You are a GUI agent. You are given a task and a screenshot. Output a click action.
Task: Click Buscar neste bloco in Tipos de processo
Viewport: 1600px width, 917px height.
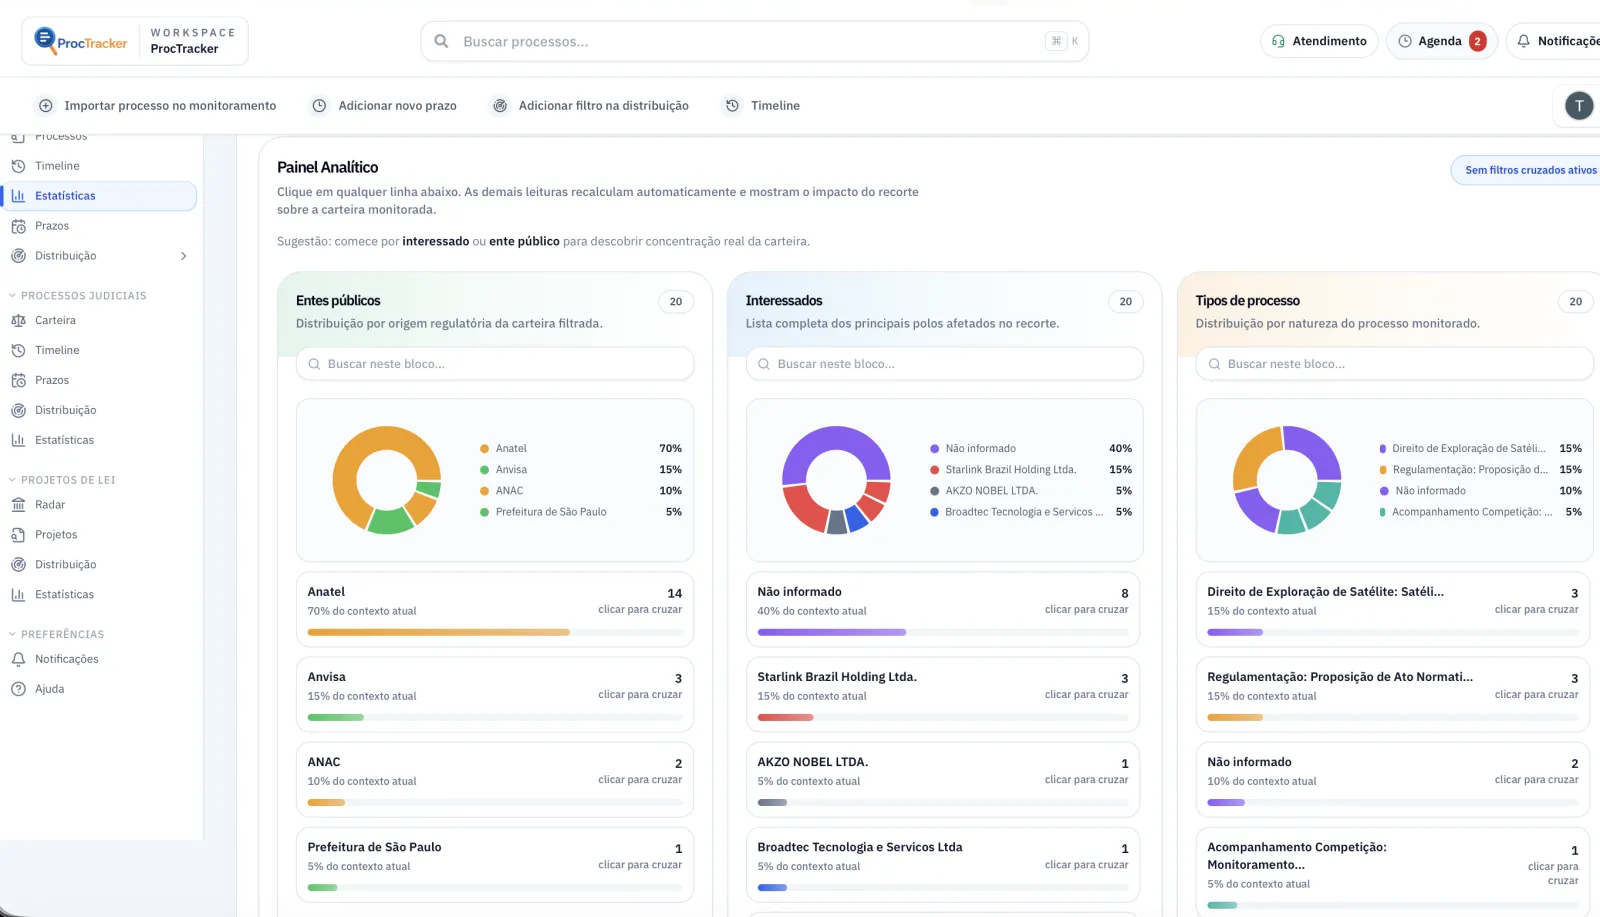click(1394, 364)
